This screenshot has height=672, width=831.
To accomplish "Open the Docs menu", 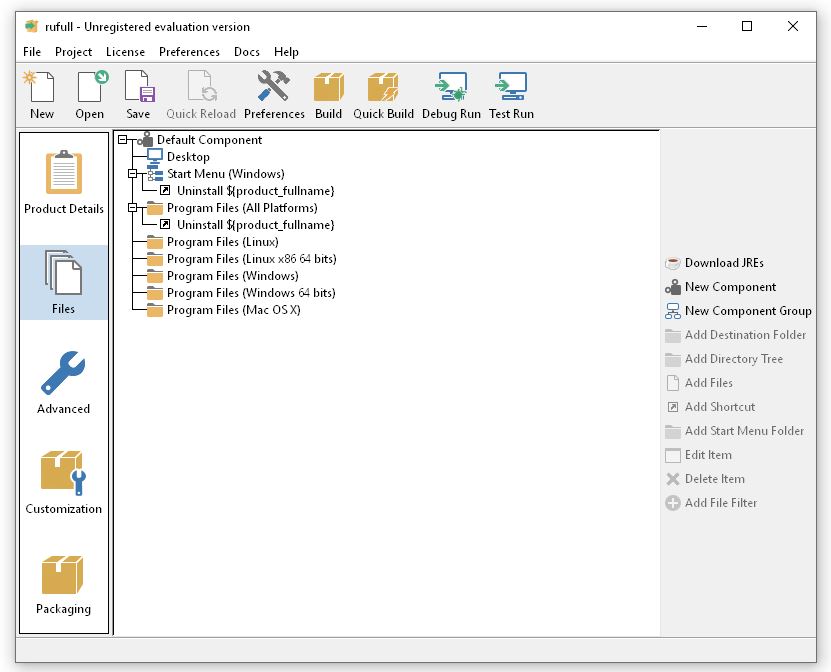I will [246, 52].
